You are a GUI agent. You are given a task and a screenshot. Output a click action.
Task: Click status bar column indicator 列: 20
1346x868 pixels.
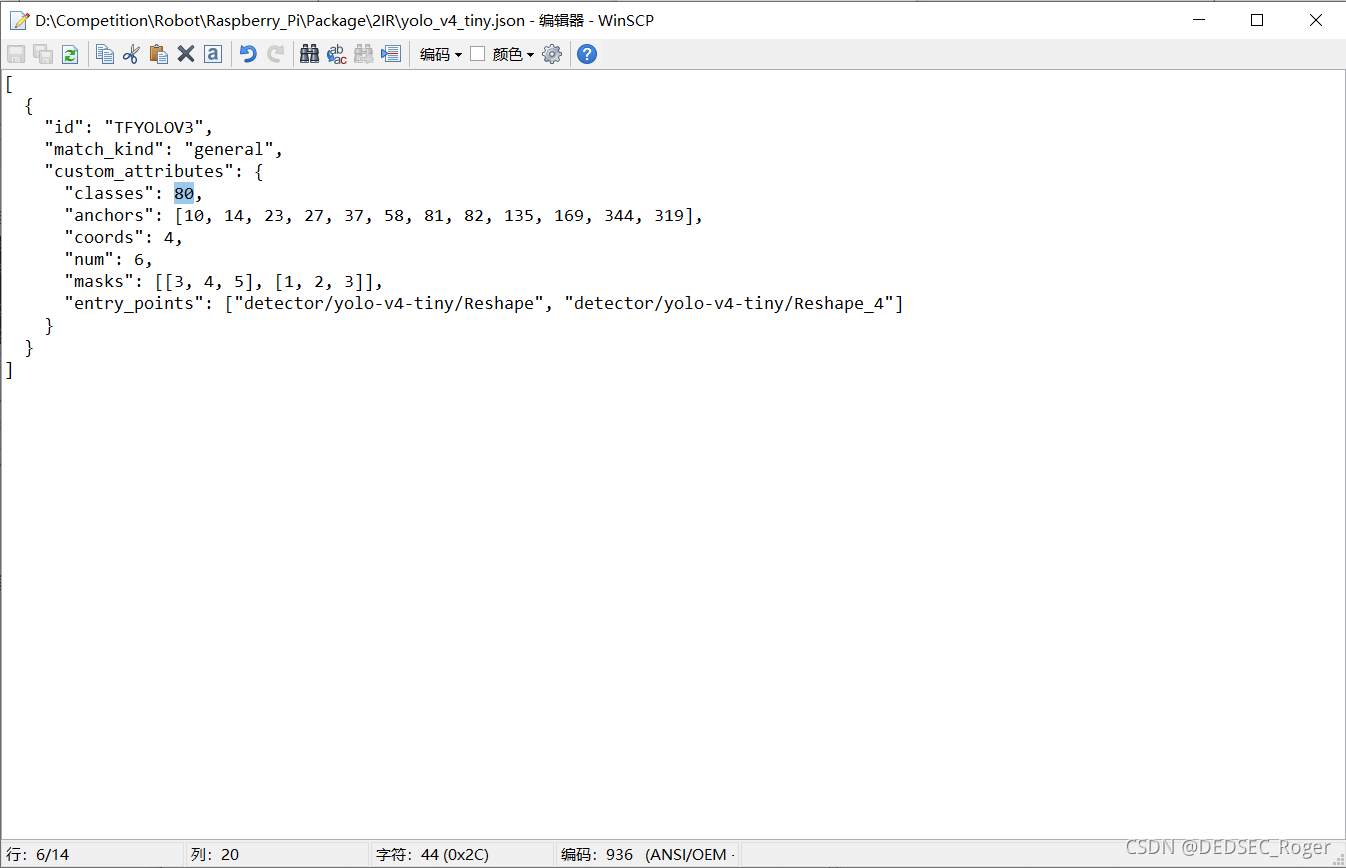click(215, 855)
